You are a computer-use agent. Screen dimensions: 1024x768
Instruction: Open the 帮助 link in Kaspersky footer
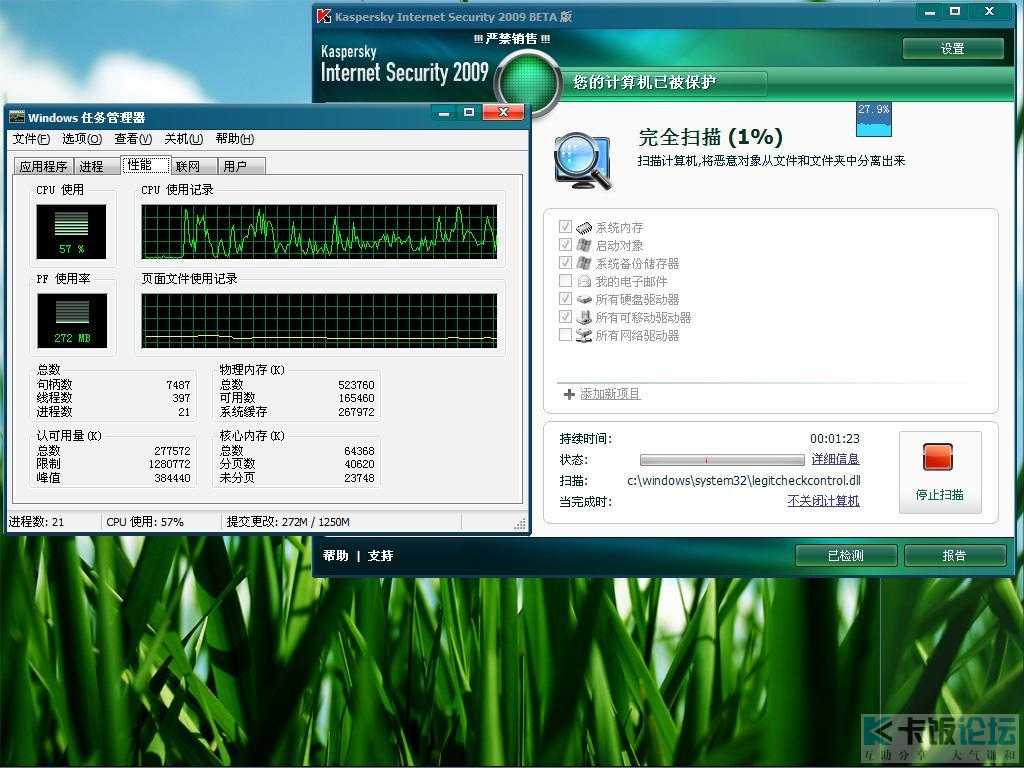(x=336, y=556)
